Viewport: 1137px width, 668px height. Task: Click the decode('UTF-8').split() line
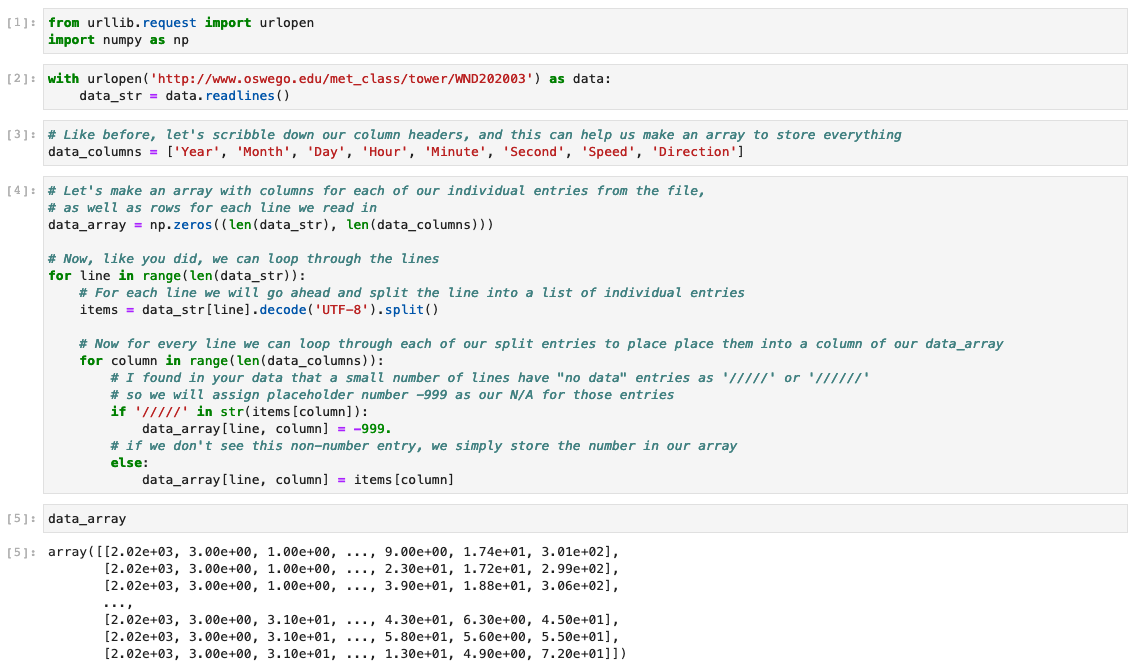pyautogui.click(x=260, y=310)
